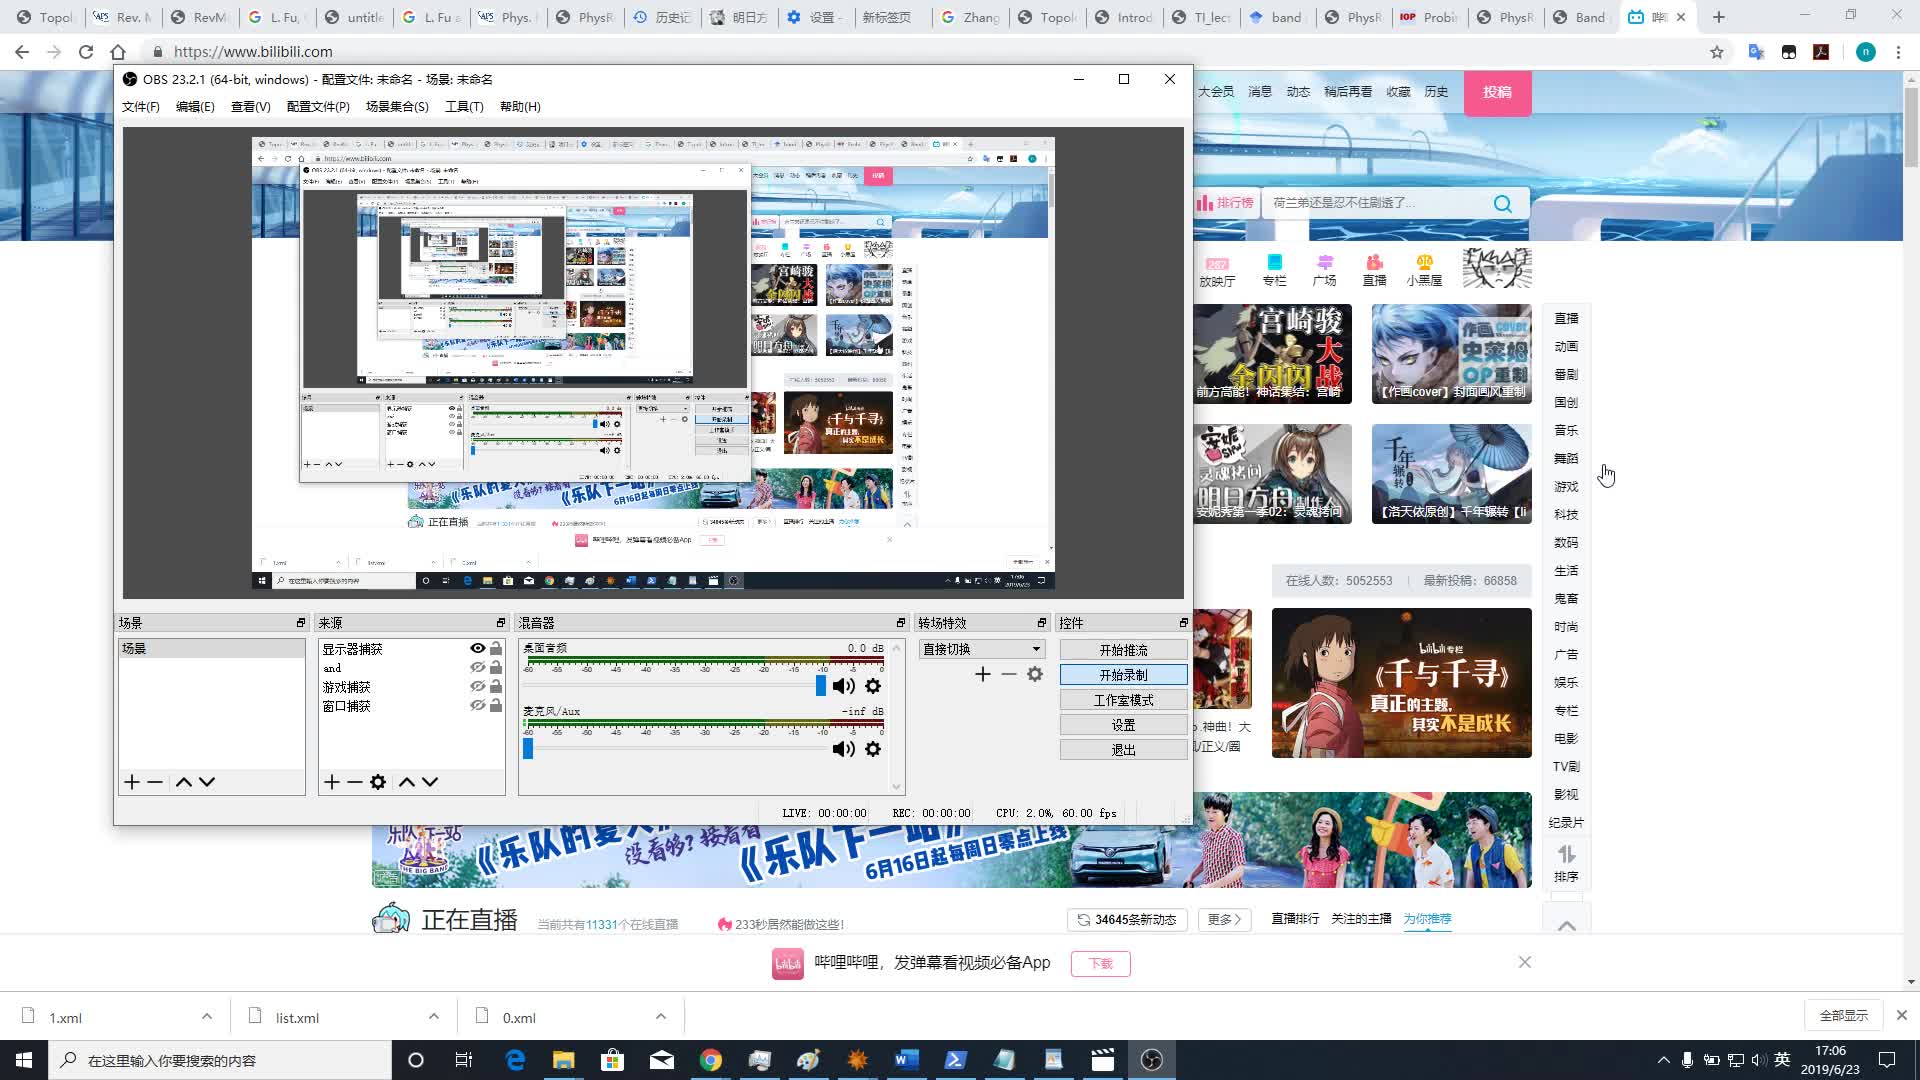This screenshot has height=1080, width=1920.
Task: Adjust 麦克风/Aux volume slider handle
Action: click(528, 748)
